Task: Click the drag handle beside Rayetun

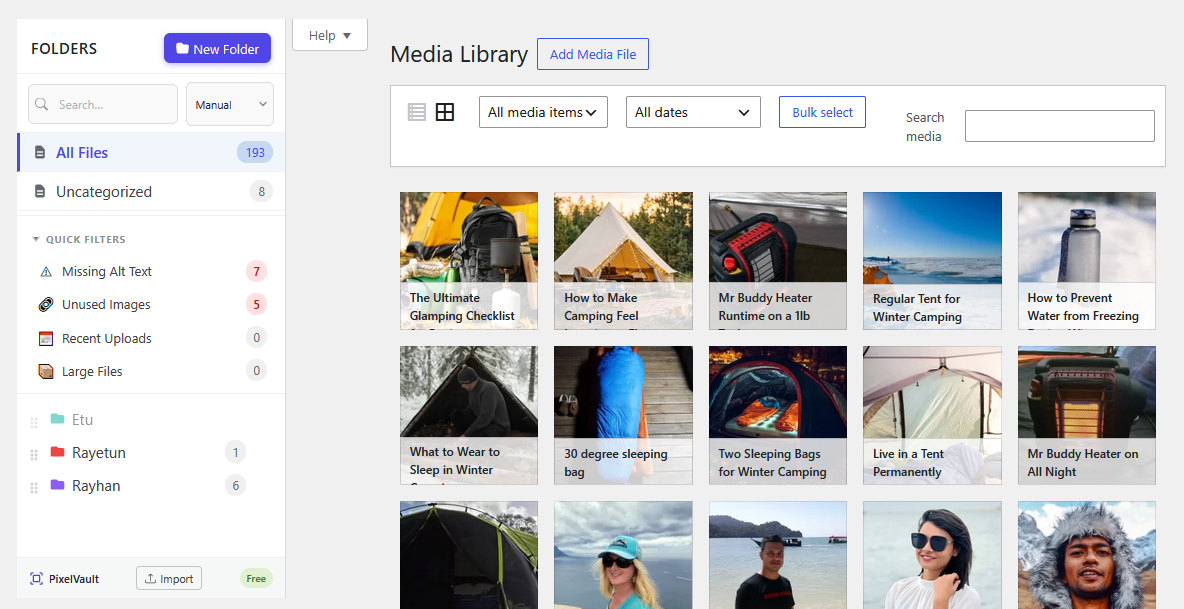Action: 34,455
